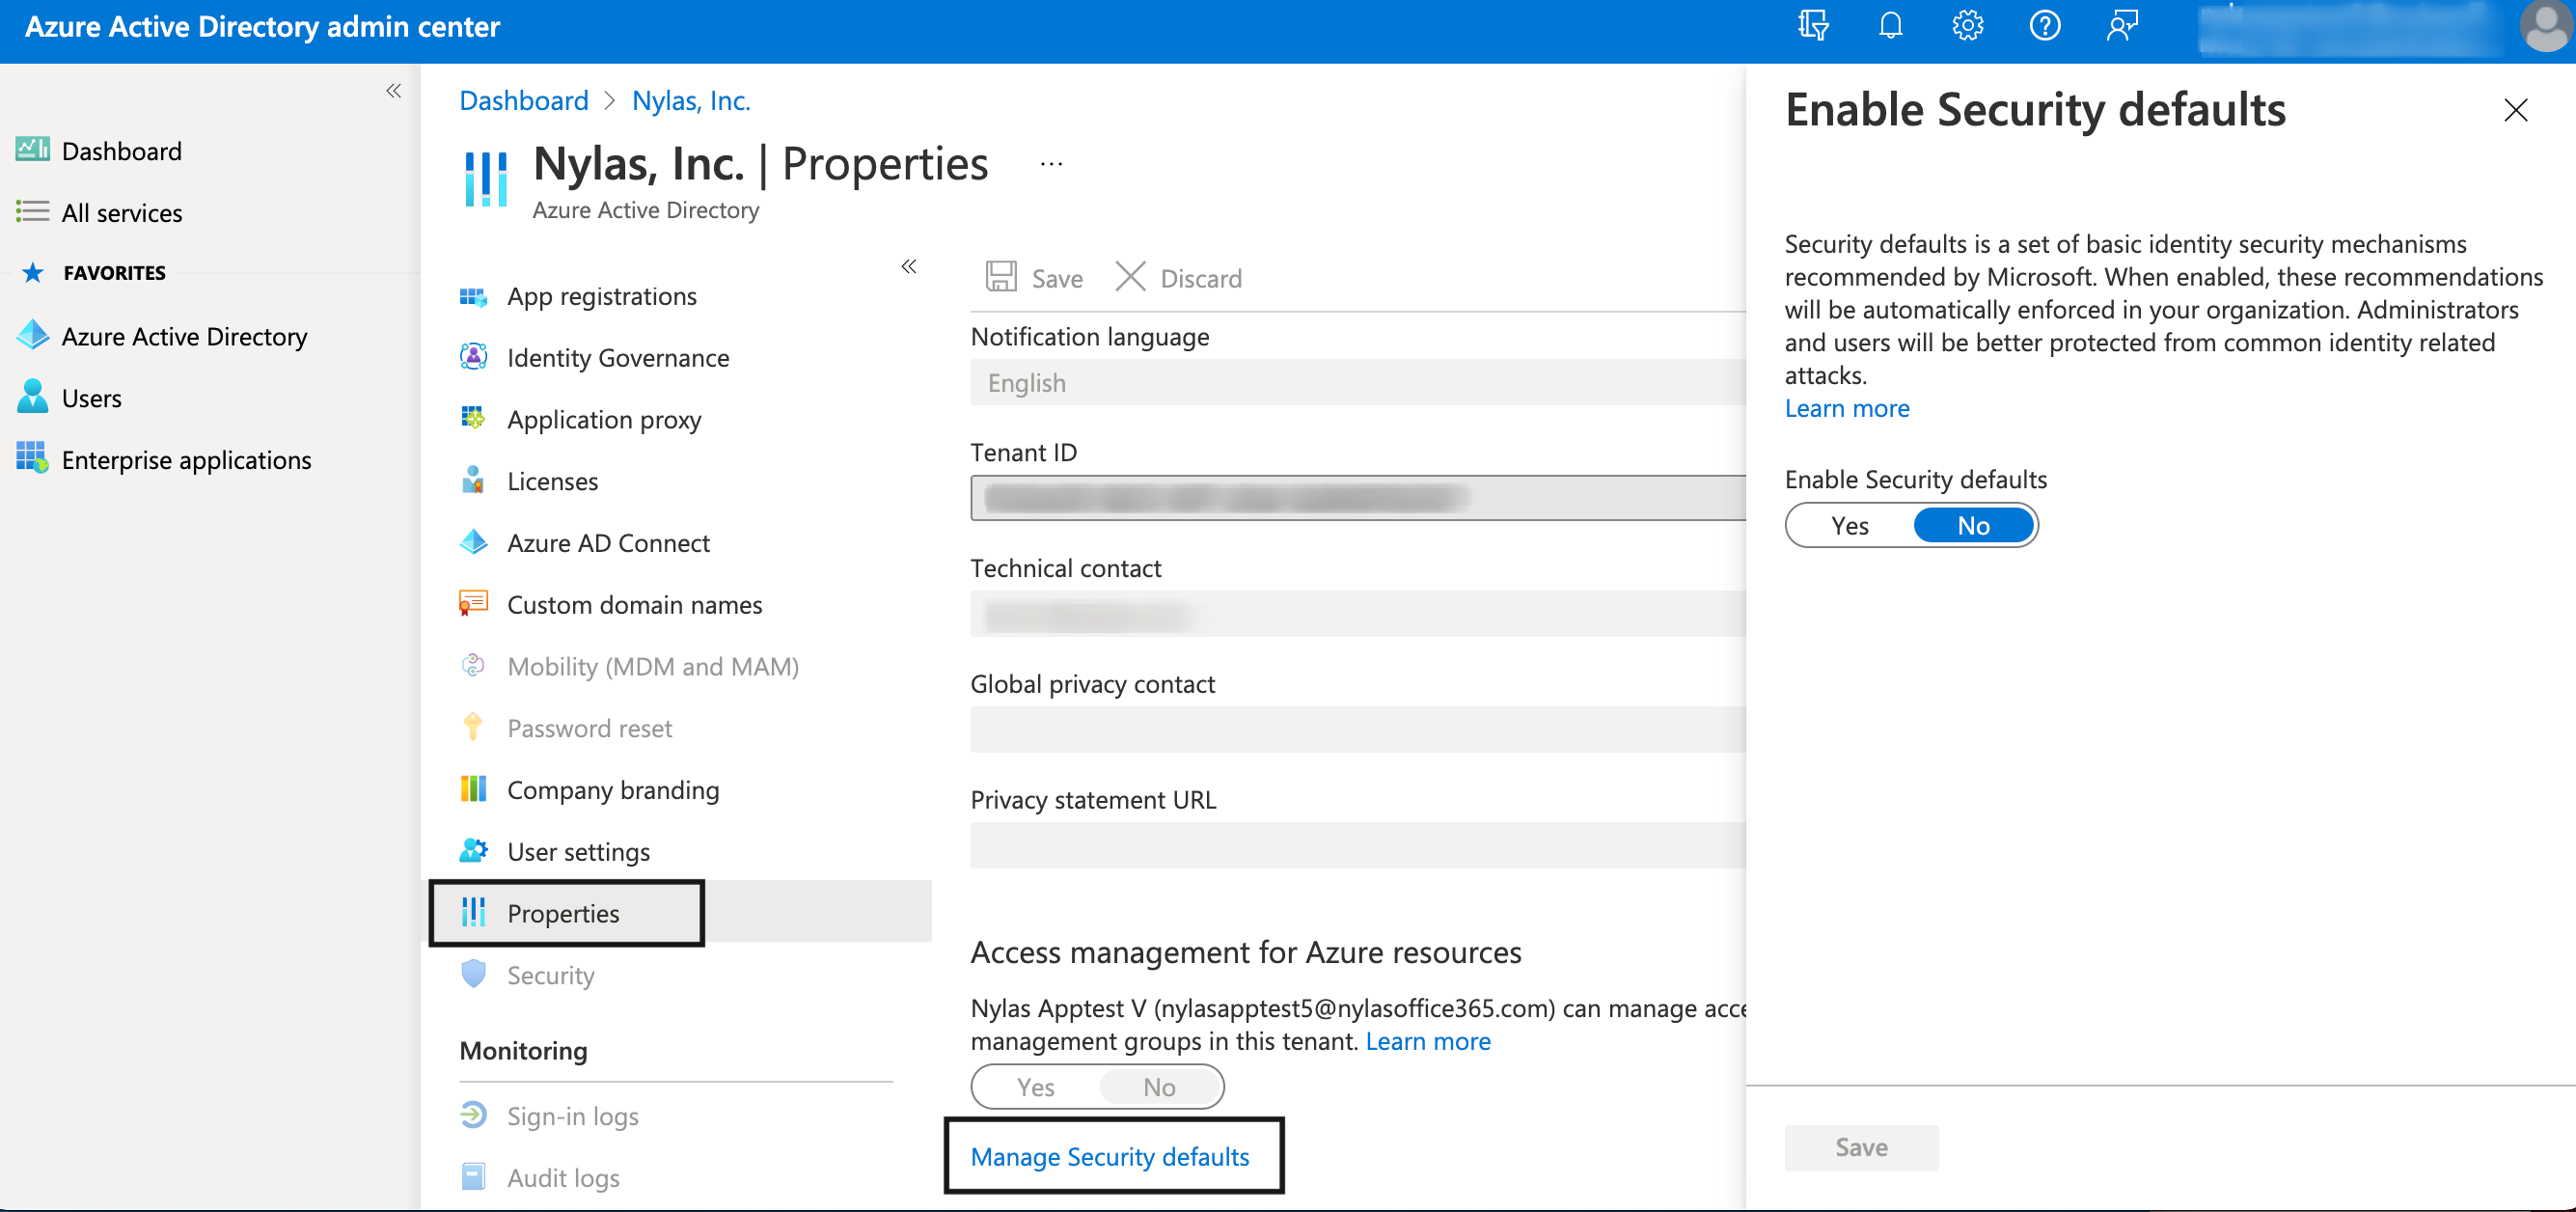Screen dimensions: 2576x1212
Task: Open Azure AD Connect
Action: [608, 542]
